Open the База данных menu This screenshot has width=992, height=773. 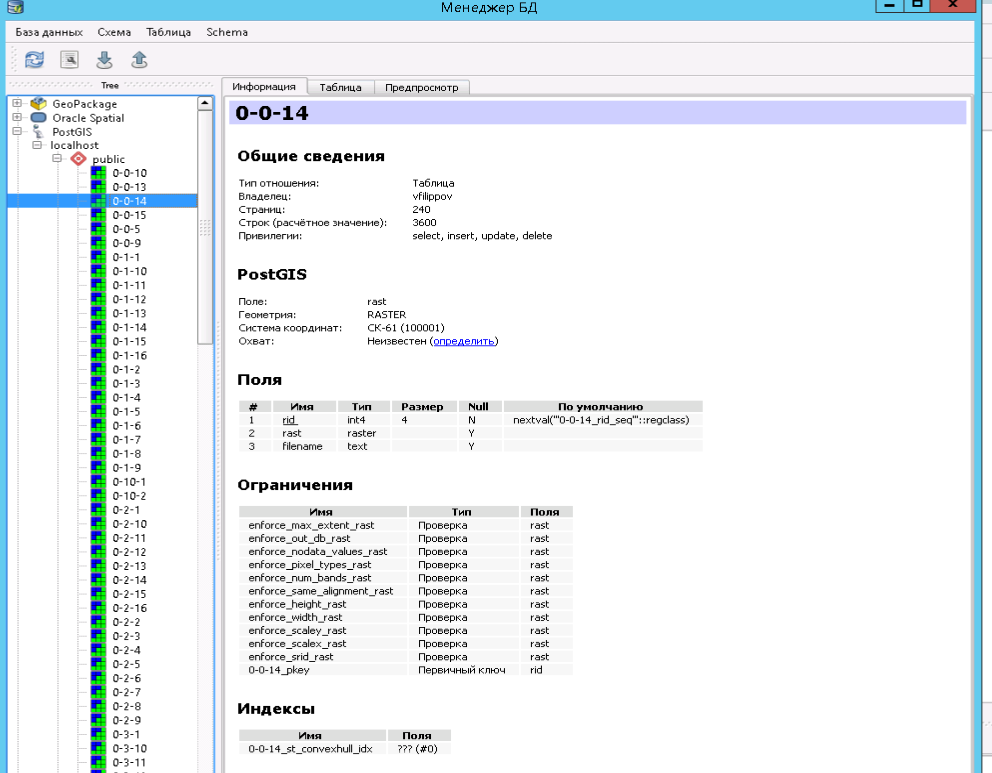coord(49,32)
